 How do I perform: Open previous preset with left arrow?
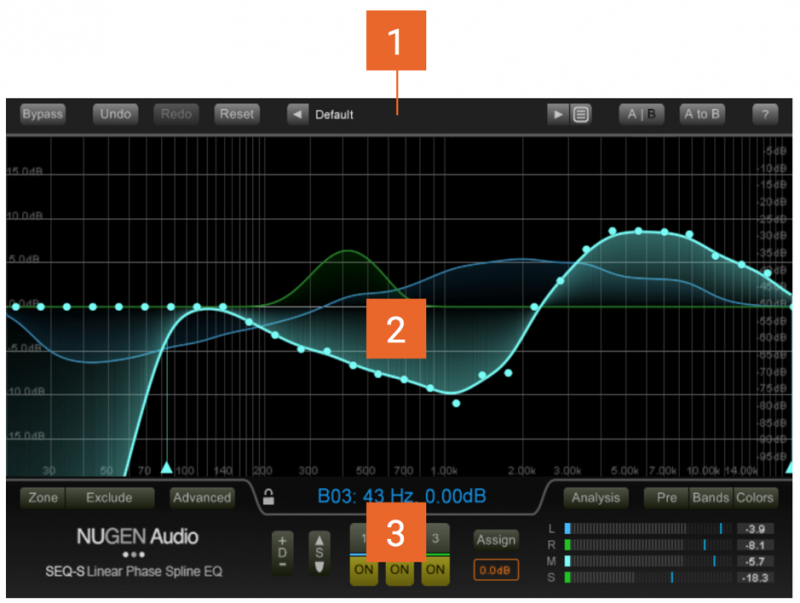296,114
